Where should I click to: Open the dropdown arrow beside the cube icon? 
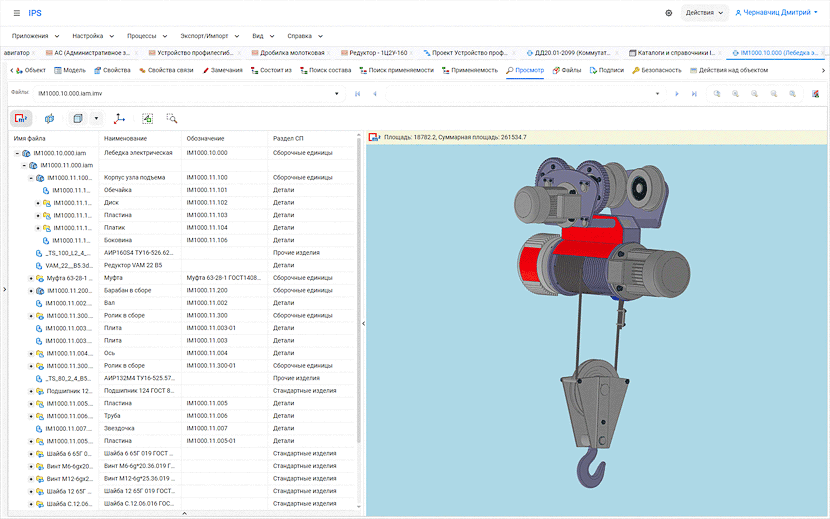pyautogui.click(x=96, y=118)
